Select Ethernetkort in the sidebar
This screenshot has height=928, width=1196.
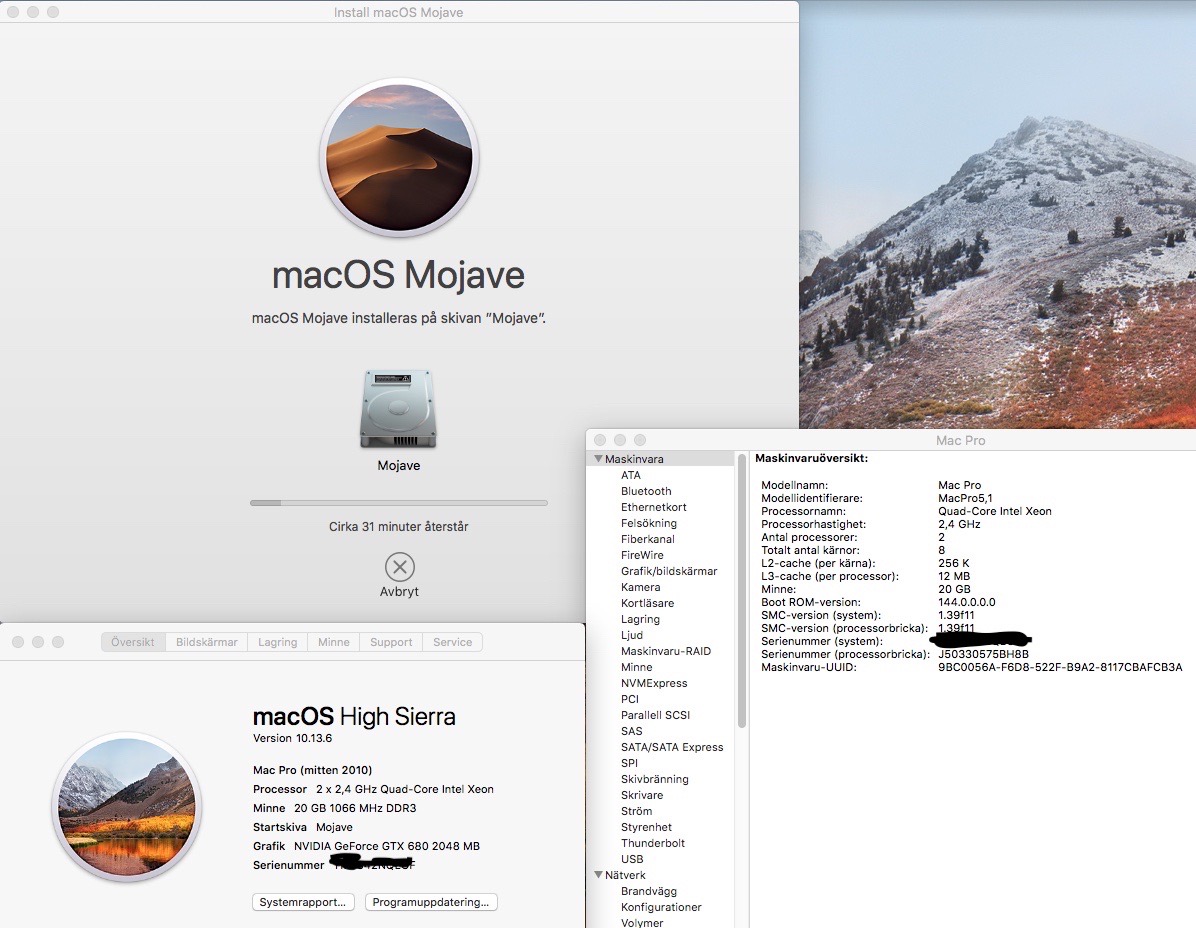tap(654, 507)
